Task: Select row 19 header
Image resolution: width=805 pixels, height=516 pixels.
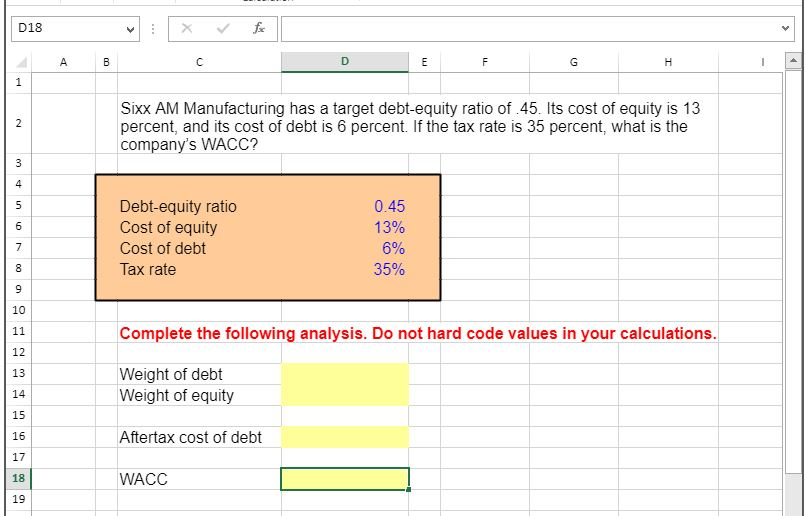Action: click(x=18, y=499)
